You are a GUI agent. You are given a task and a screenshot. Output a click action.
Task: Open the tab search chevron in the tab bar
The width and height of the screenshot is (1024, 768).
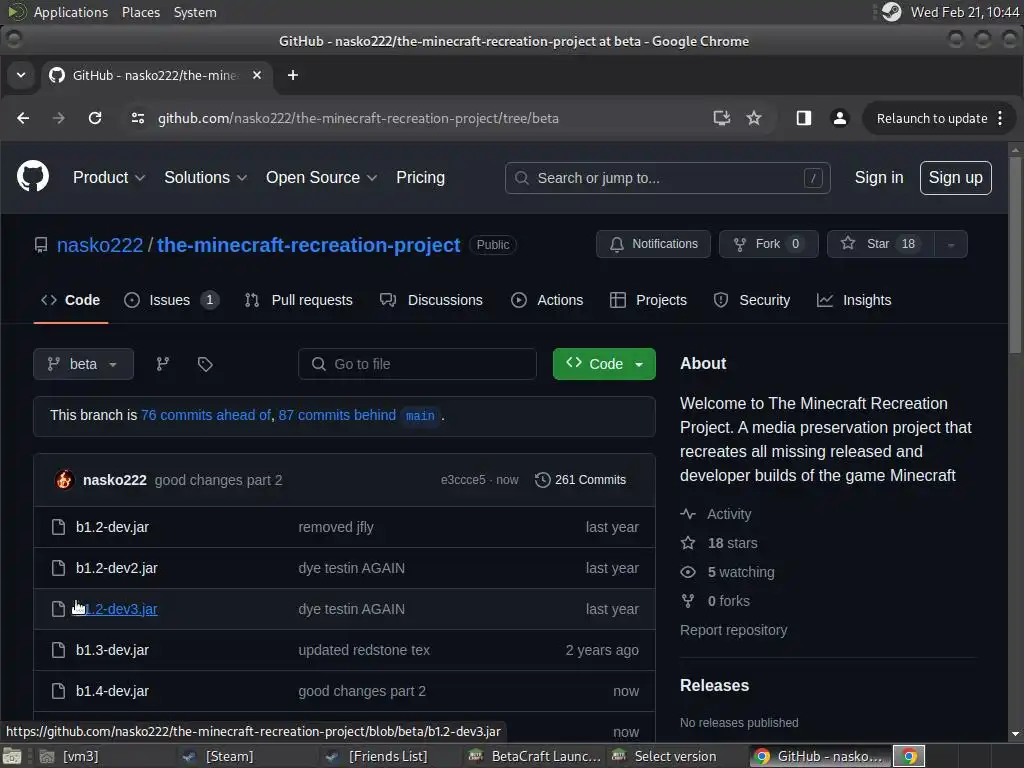click(22, 75)
